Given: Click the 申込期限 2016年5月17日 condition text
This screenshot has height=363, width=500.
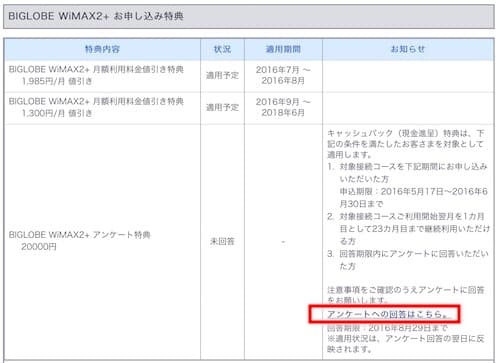Looking at the screenshot, I should [414, 197].
